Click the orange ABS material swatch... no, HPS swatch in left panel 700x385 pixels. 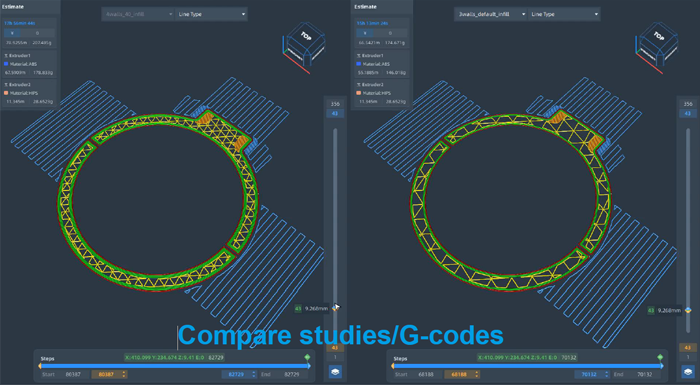(6, 93)
